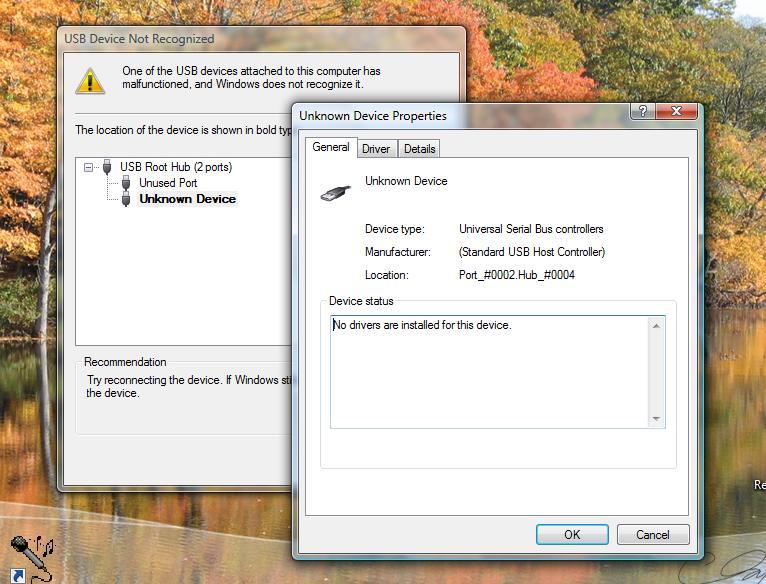Select the Unused Port entry

168,183
